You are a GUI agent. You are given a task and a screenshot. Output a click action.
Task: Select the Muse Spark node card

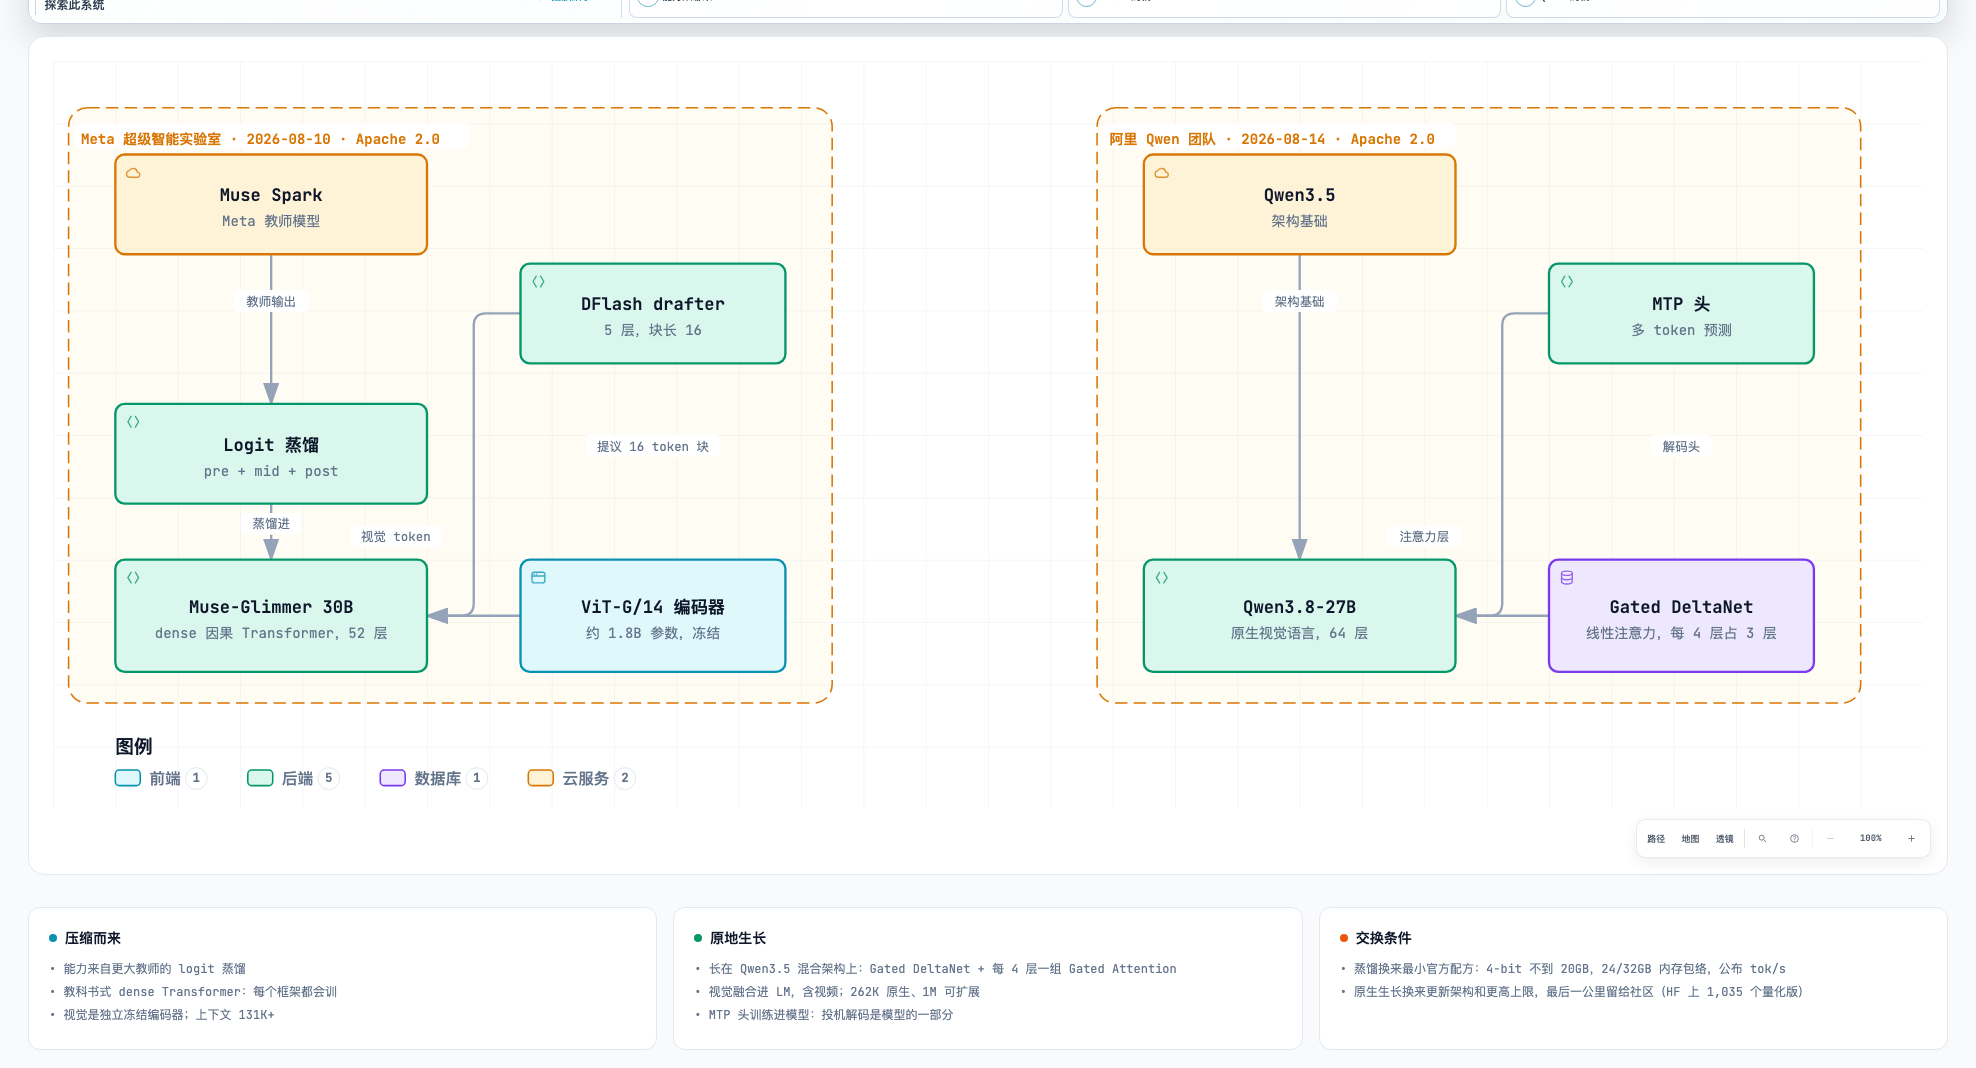(271, 205)
